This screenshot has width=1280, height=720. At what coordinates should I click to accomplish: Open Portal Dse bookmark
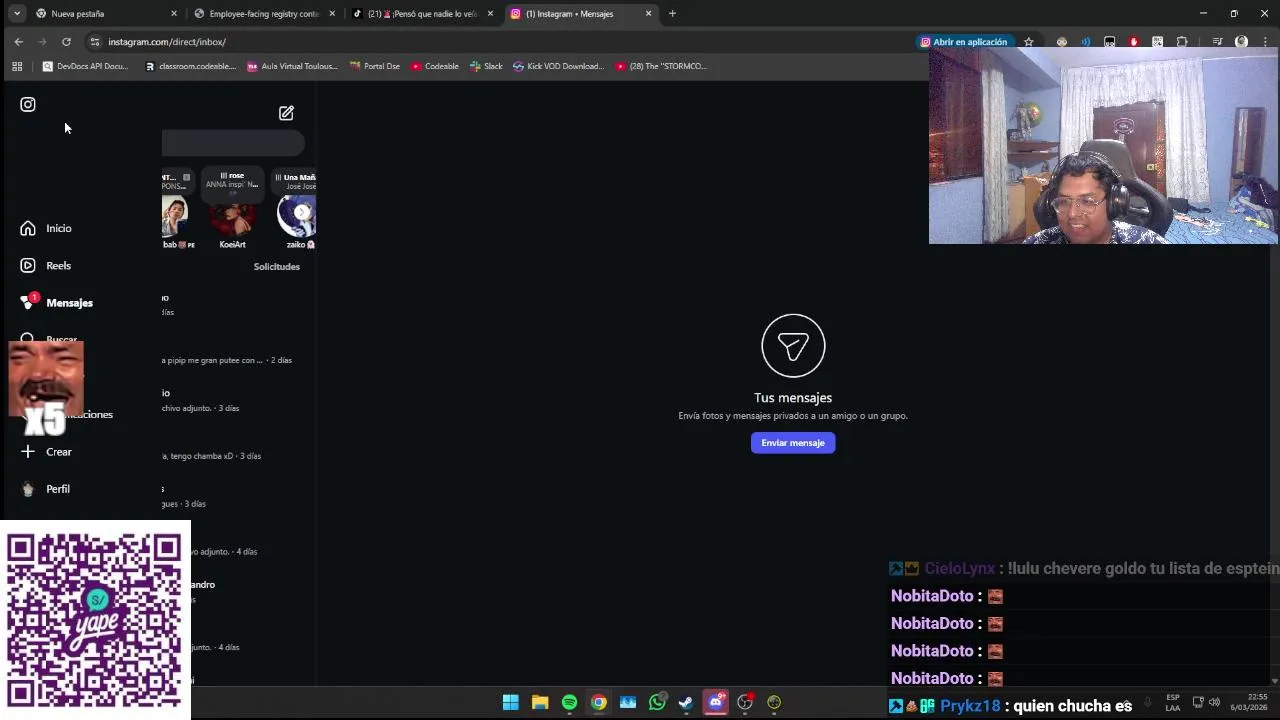[x=375, y=66]
